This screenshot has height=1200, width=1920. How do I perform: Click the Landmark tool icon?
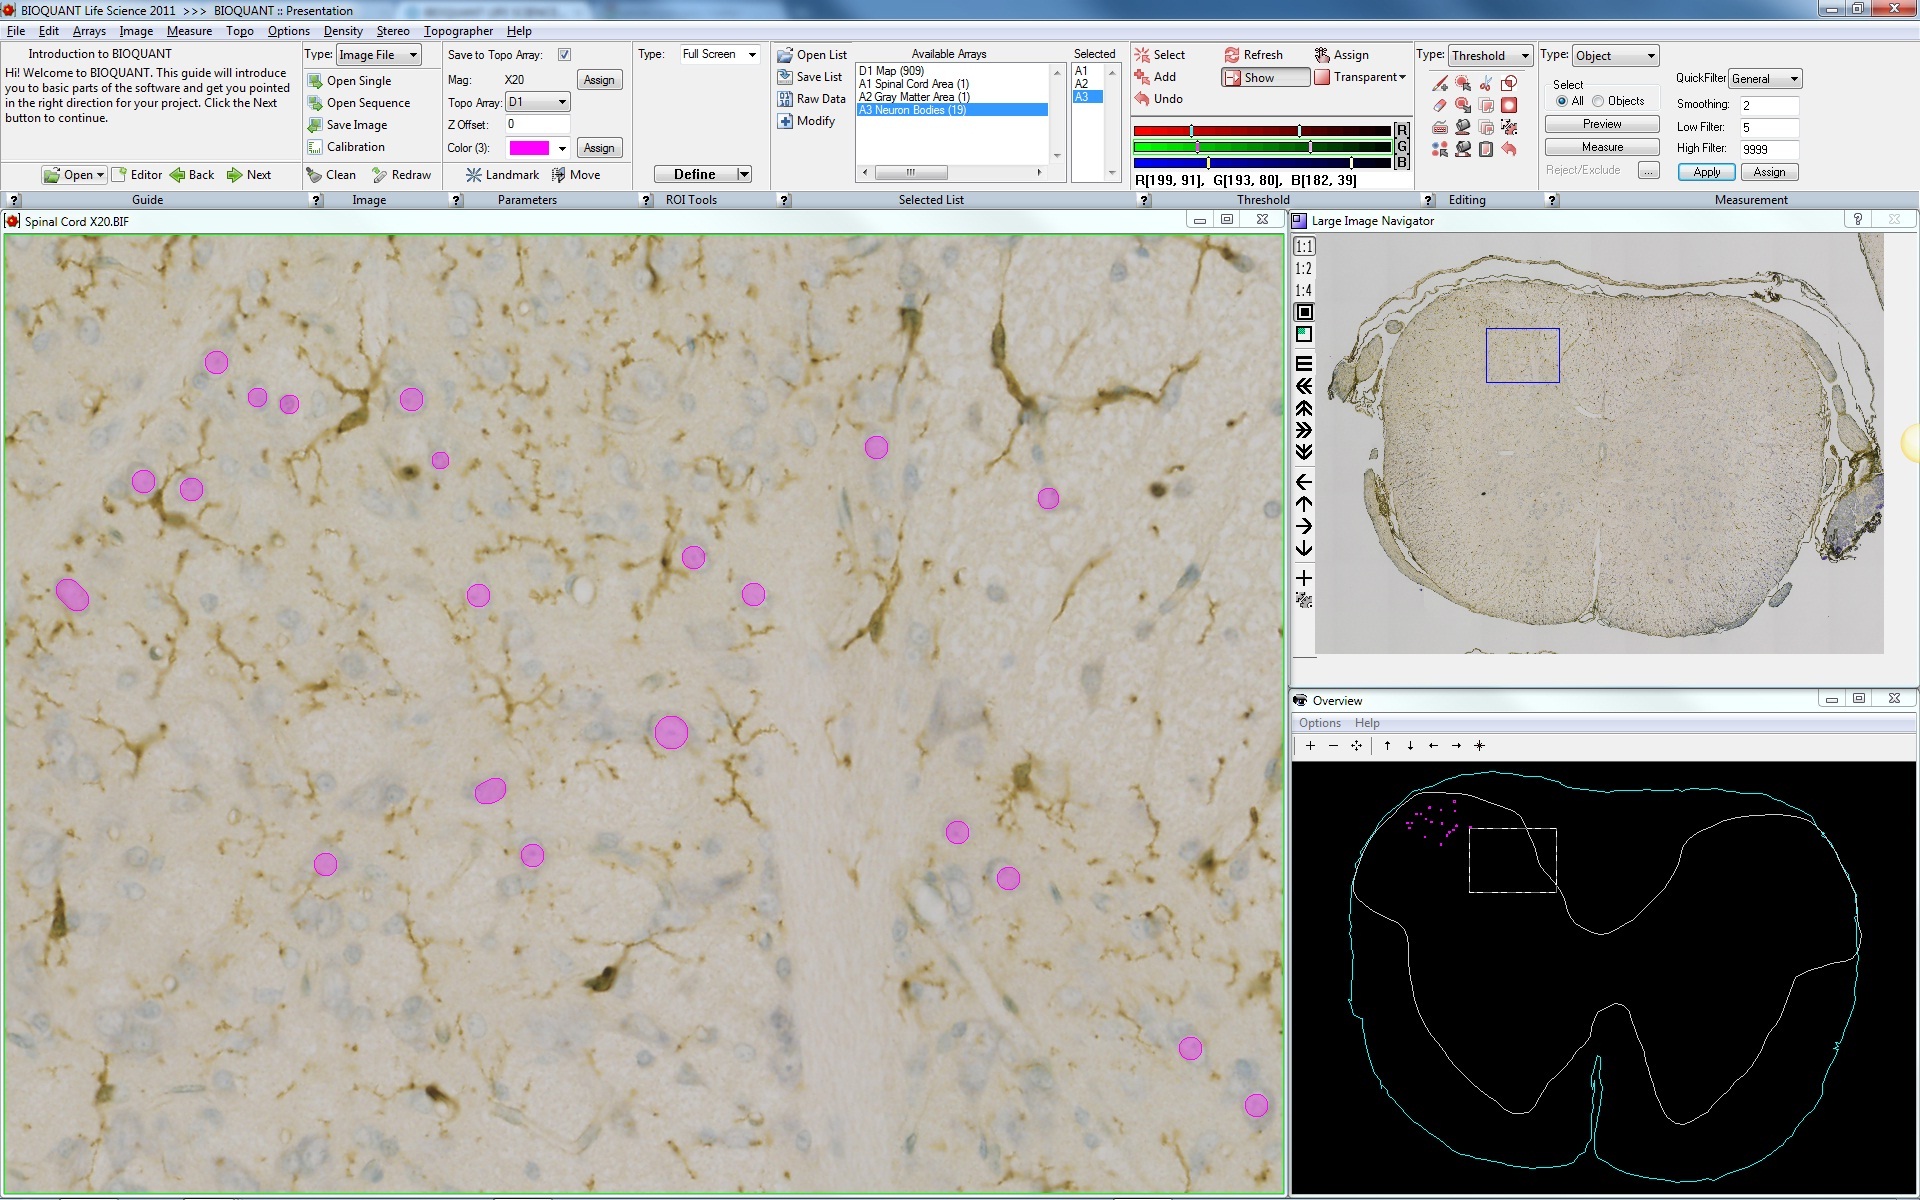click(474, 175)
